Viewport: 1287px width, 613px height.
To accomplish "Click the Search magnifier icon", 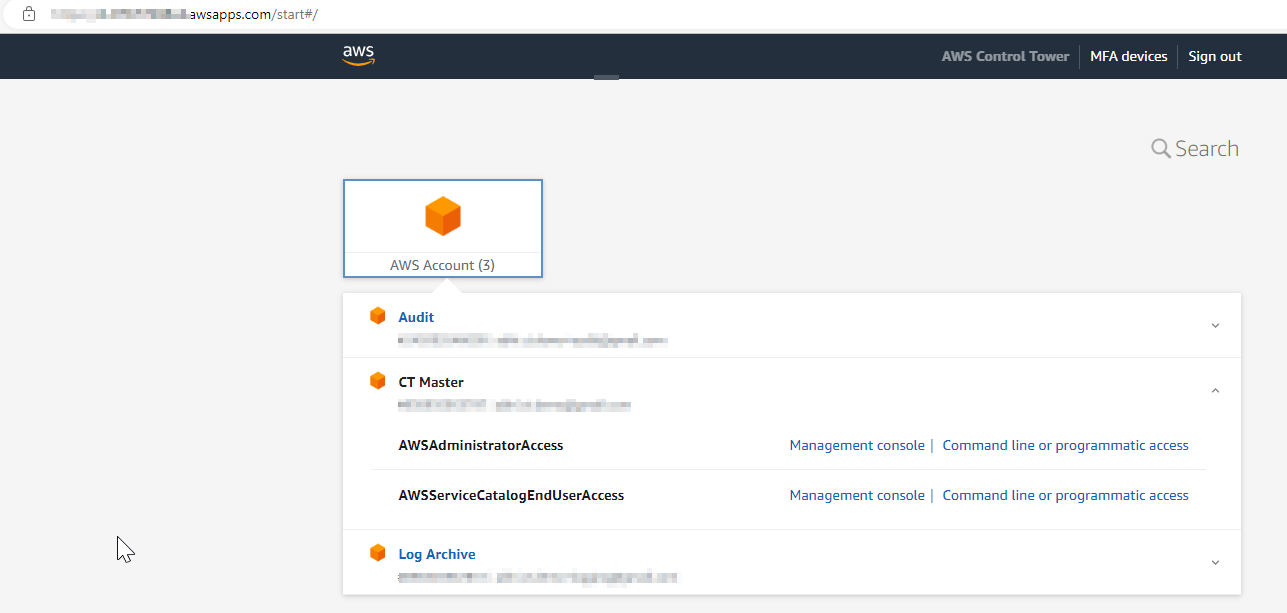I will [x=1161, y=149].
